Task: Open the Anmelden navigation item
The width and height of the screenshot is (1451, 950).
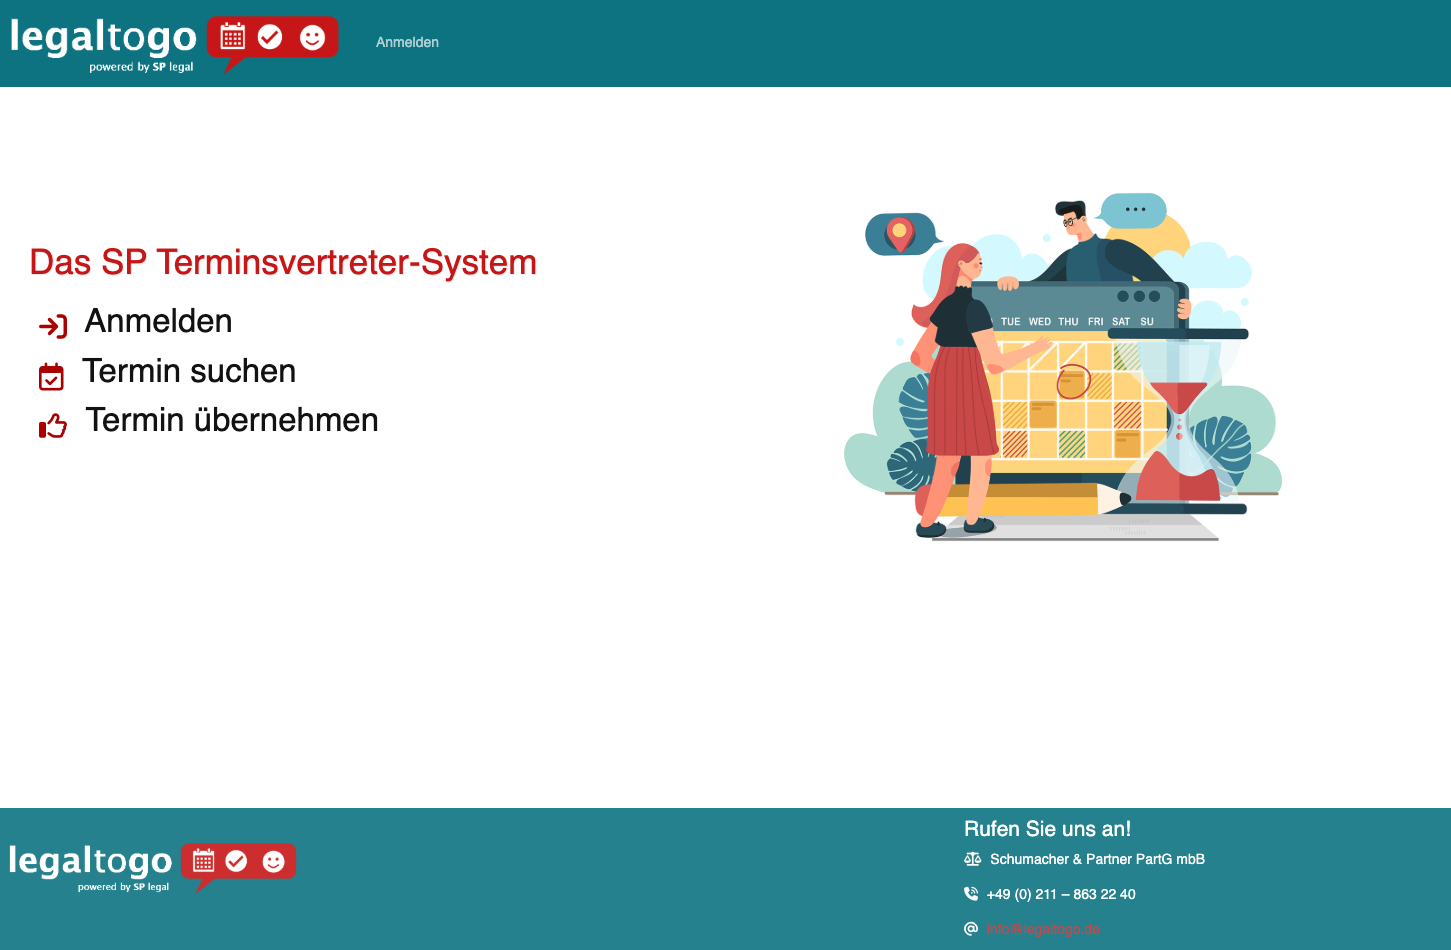Action: [406, 42]
